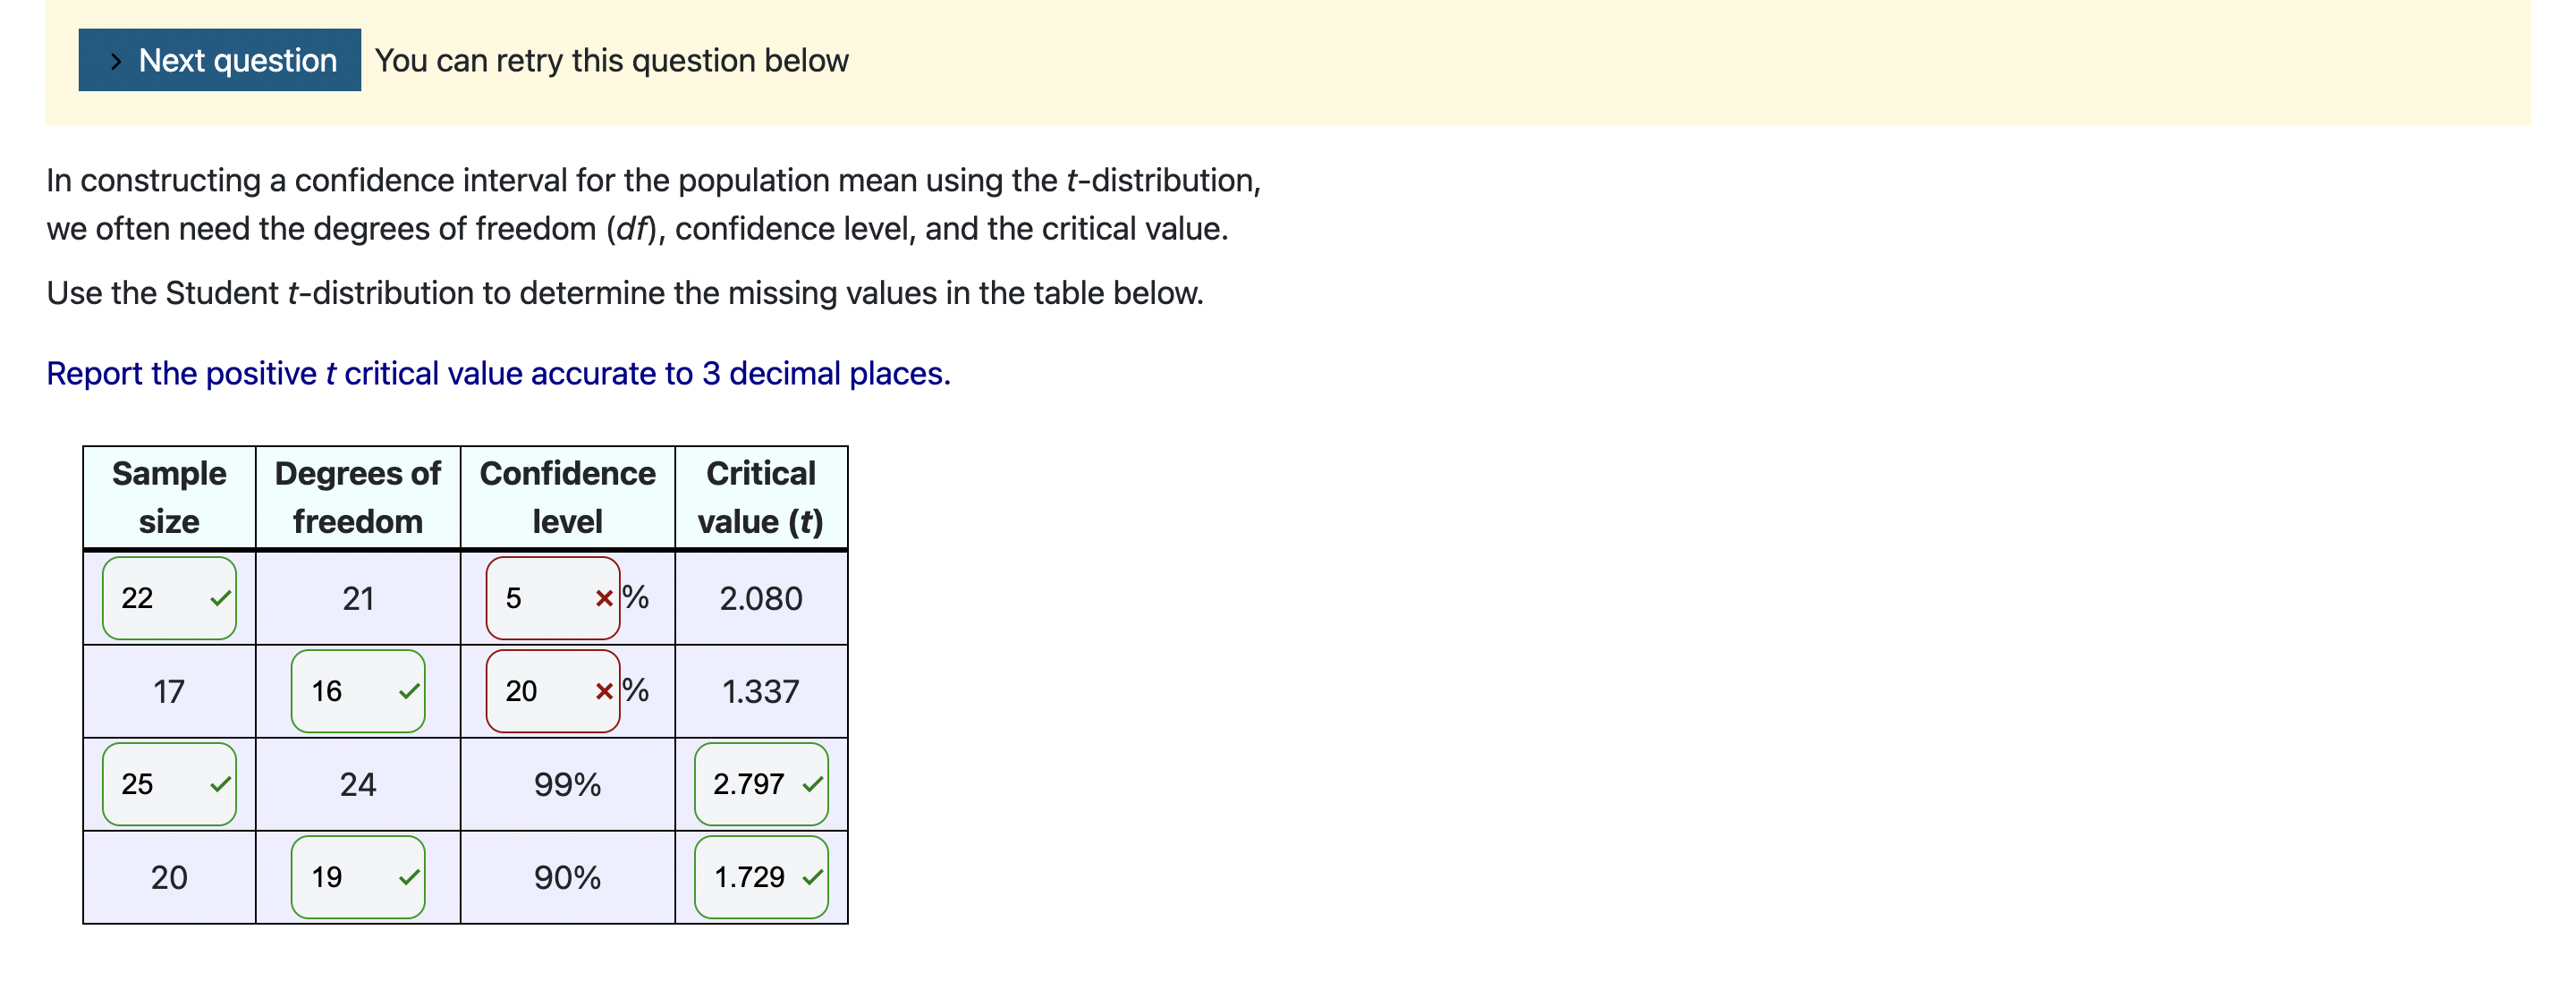Screen dimensions: 2576x989
Task: Click the Confidence level column header
Action: tap(567, 496)
